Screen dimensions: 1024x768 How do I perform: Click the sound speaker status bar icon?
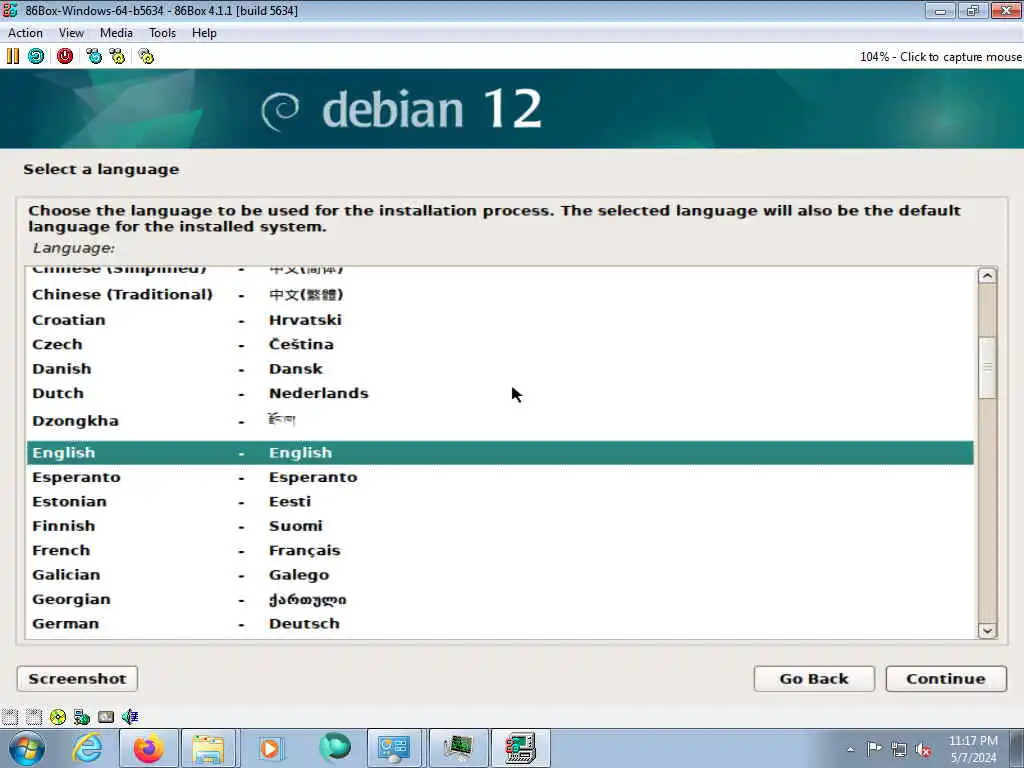(130, 717)
